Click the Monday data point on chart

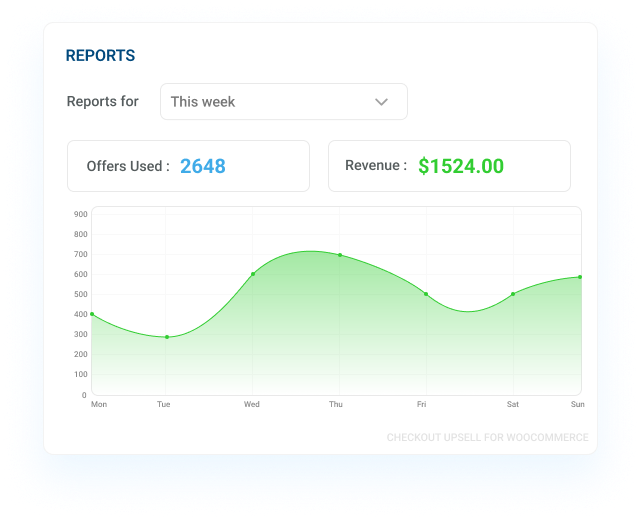(92, 314)
